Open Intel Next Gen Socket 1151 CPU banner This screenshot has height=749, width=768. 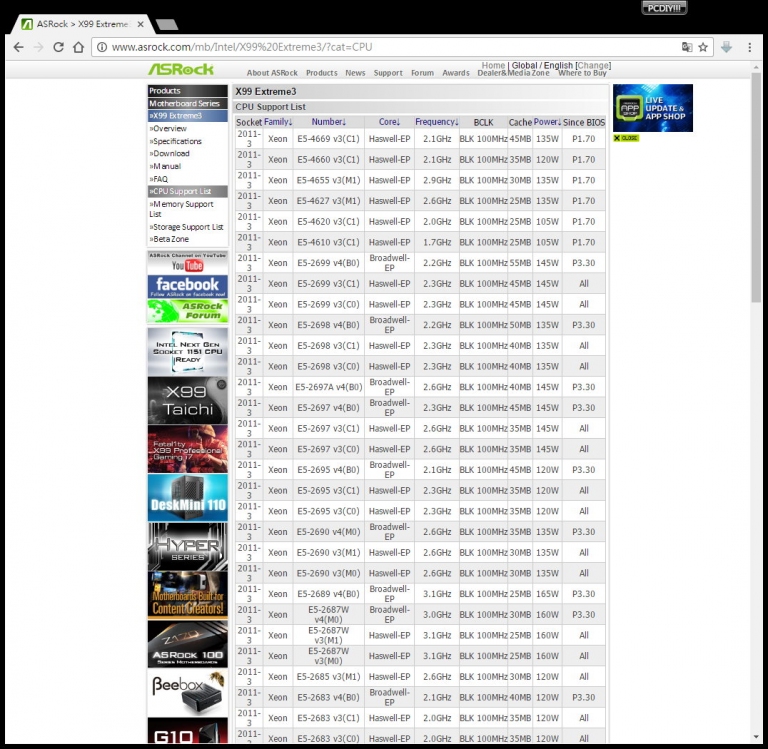pos(188,352)
